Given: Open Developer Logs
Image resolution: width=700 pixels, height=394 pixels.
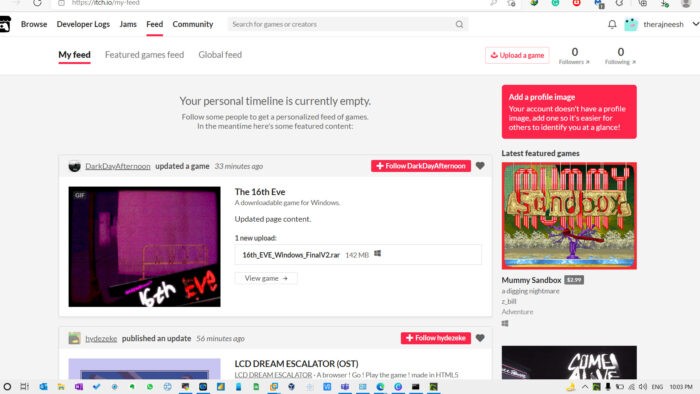Looking at the screenshot, I should point(83,25).
